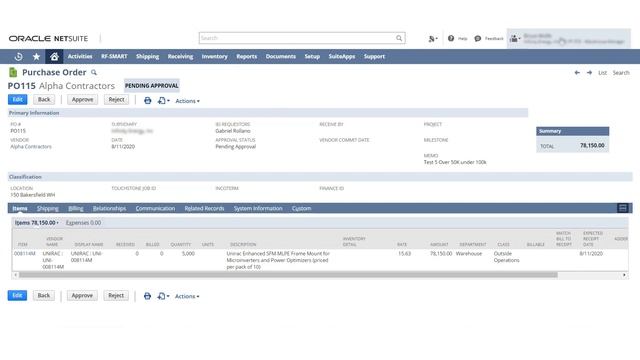The image size is (640, 360).
Task: Open the Receiving menu
Action: [x=180, y=56]
